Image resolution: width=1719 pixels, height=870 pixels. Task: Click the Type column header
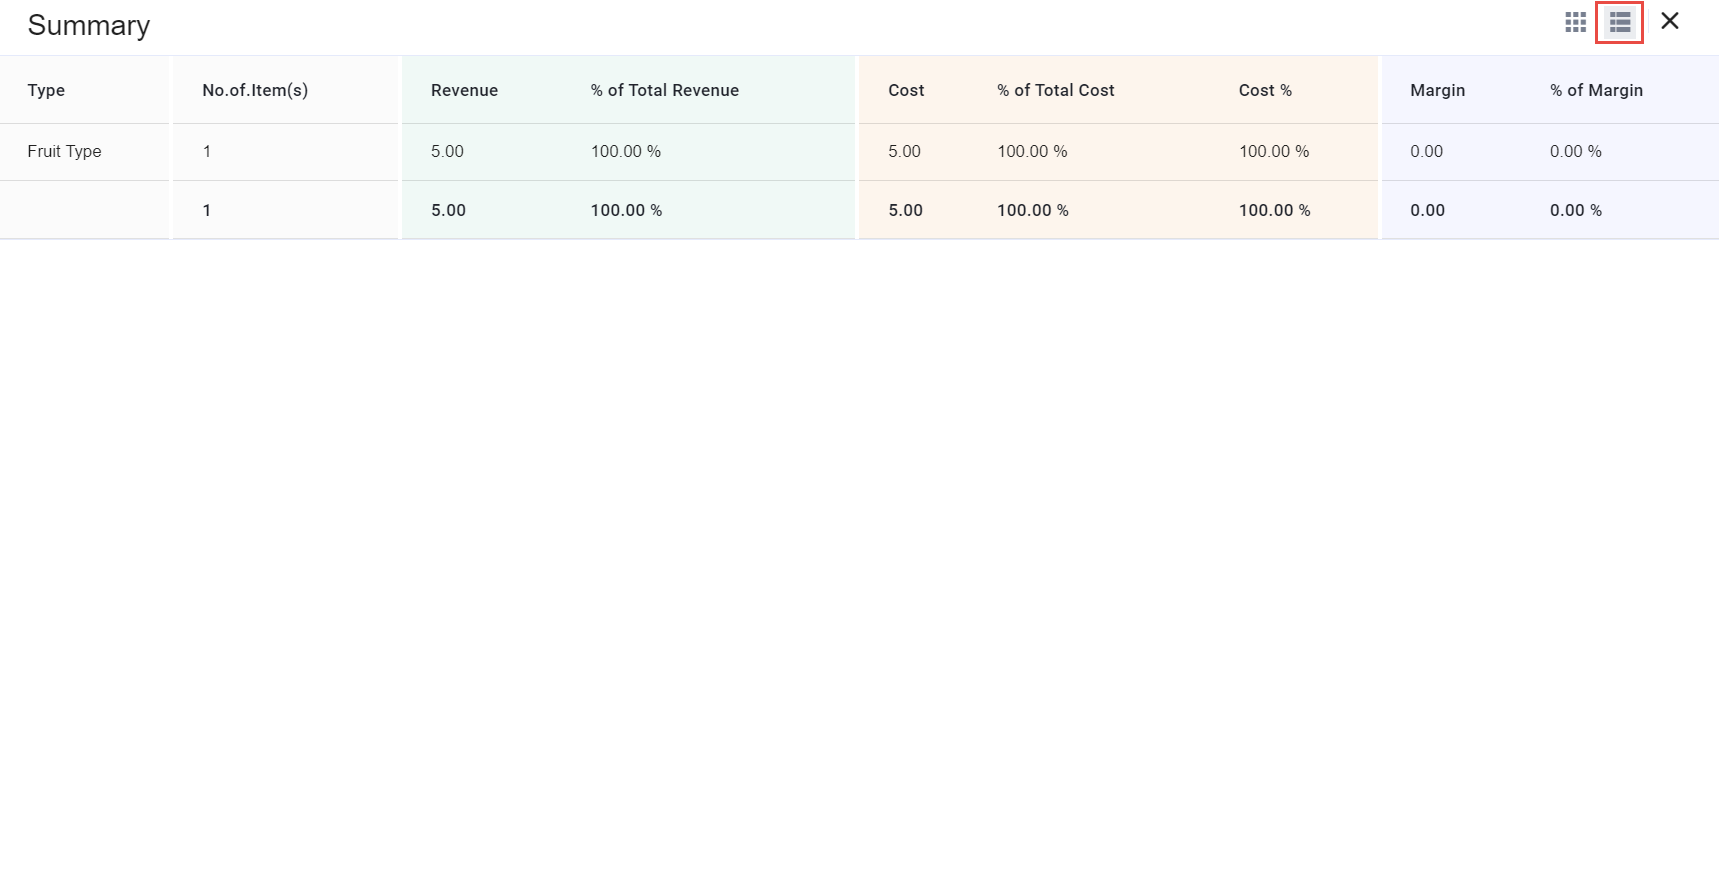click(x=46, y=90)
